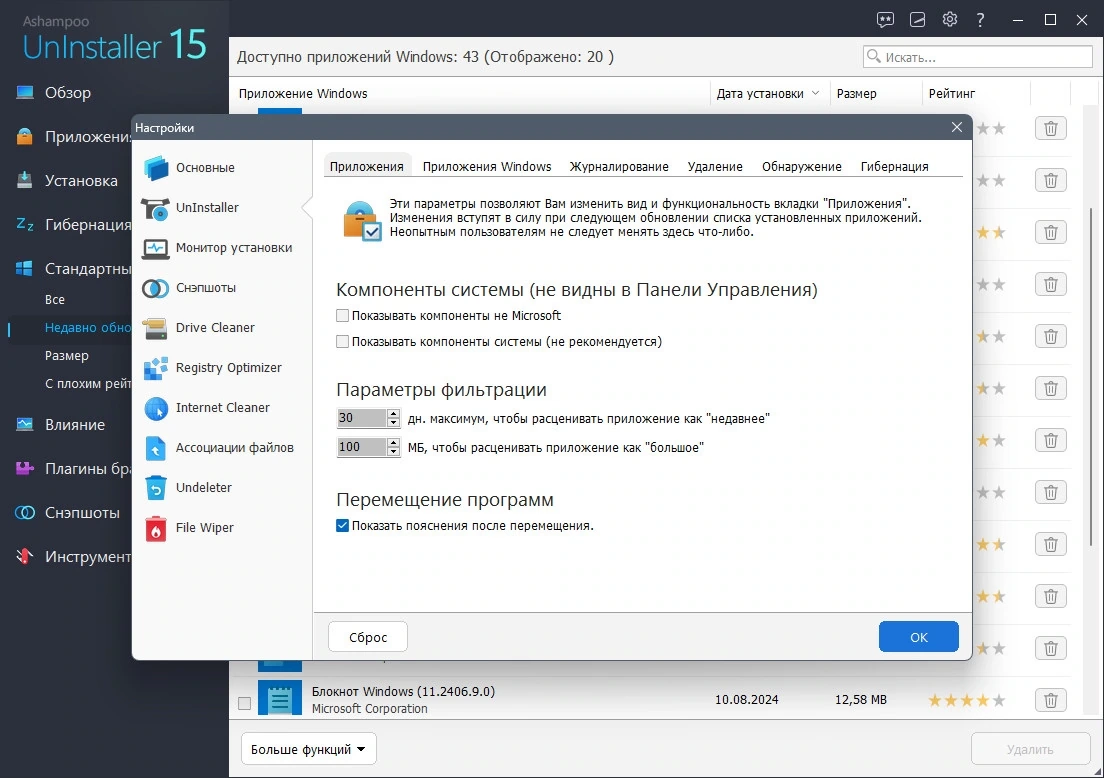Open Монитор установки settings icon
This screenshot has height=778, width=1104.
156,248
